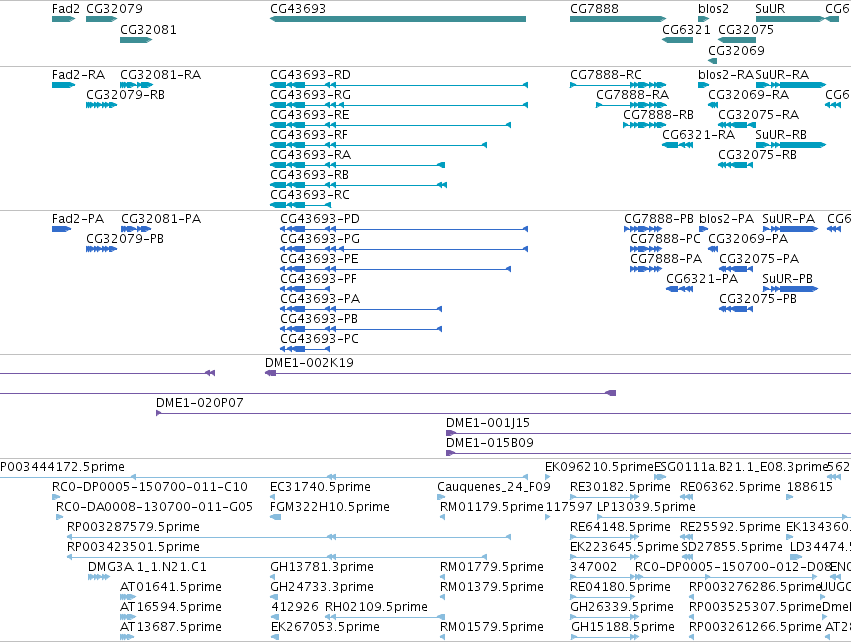This screenshot has height=642, width=851.
Task: Click the Fad2 gene label
Action: [x=66, y=9]
